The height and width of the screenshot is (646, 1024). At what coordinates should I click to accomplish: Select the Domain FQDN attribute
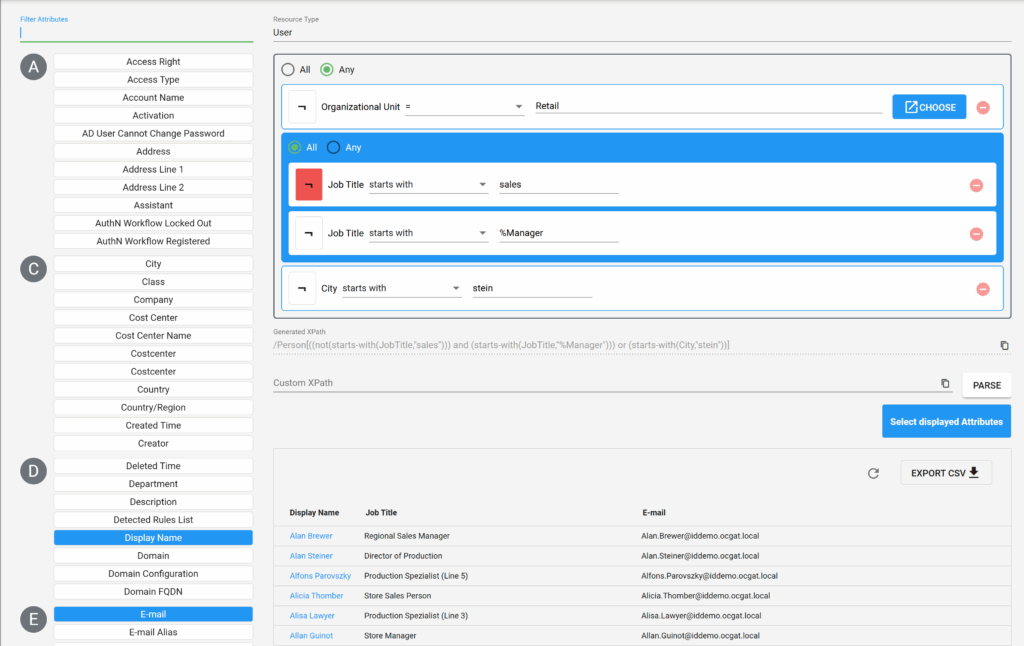point(153,592)
